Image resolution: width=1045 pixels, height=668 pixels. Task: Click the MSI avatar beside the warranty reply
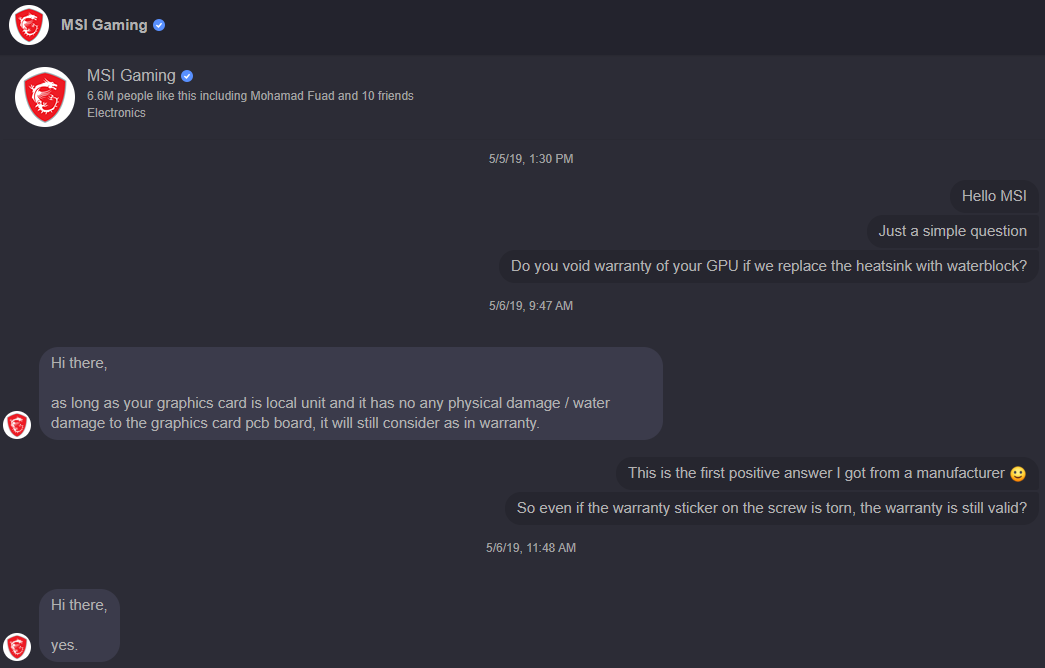click(17, 425)
